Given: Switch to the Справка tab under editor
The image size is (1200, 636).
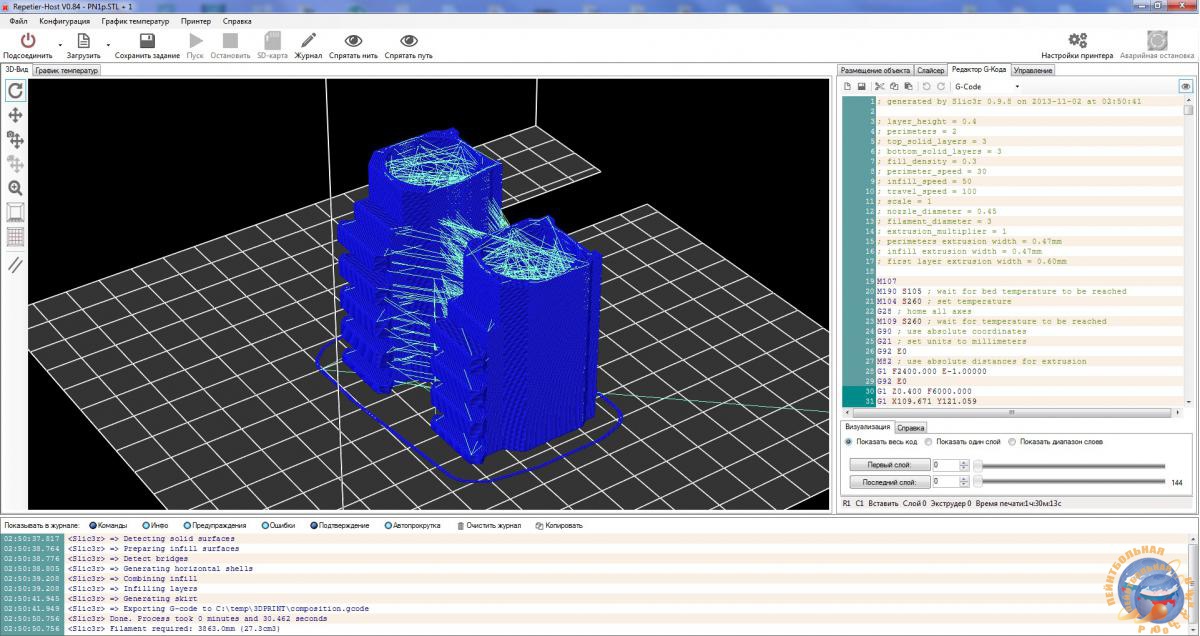Looking at the screenshot, I should tap(911, 427).
